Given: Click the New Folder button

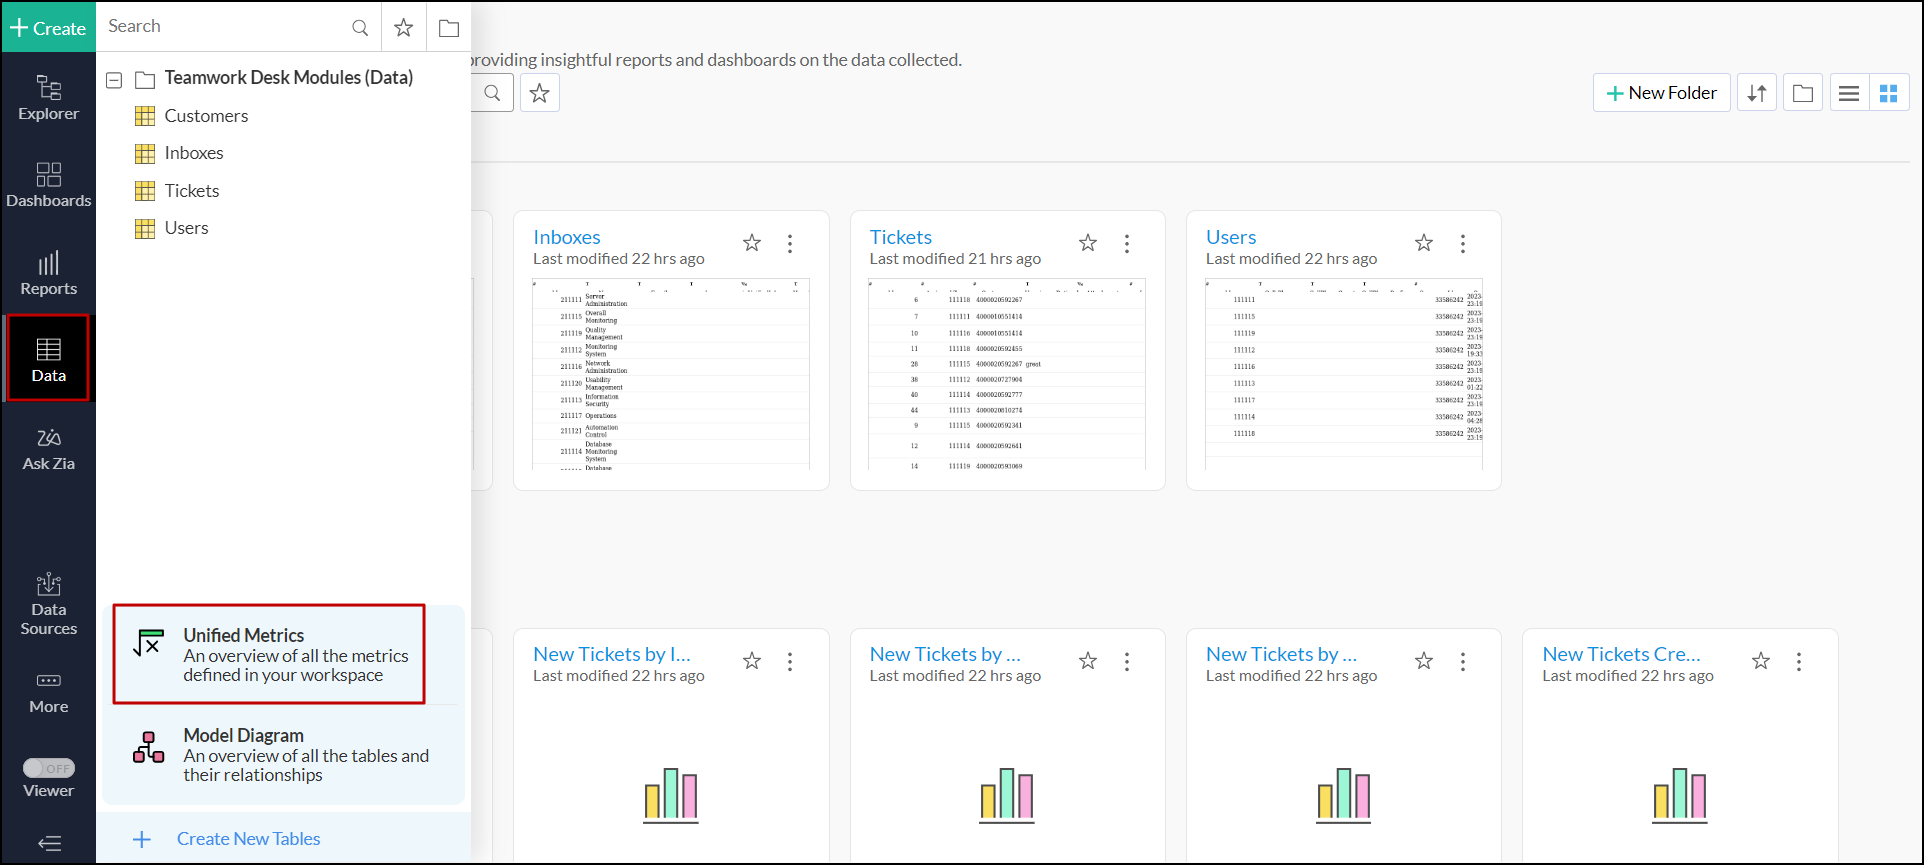Looking at the screenshot, I should [1661, 93].
